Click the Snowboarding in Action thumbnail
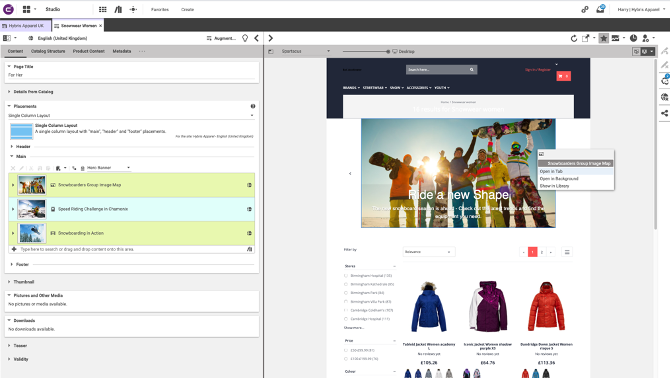The image size is (670, 378). click(x=32, y=233)
